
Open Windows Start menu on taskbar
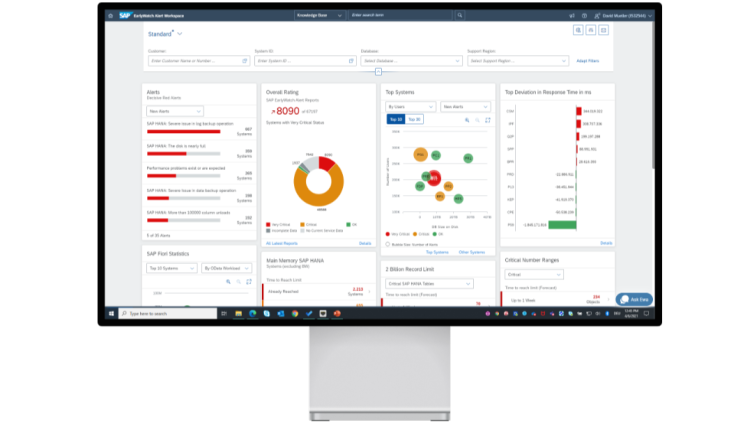[x=111, y=313]
